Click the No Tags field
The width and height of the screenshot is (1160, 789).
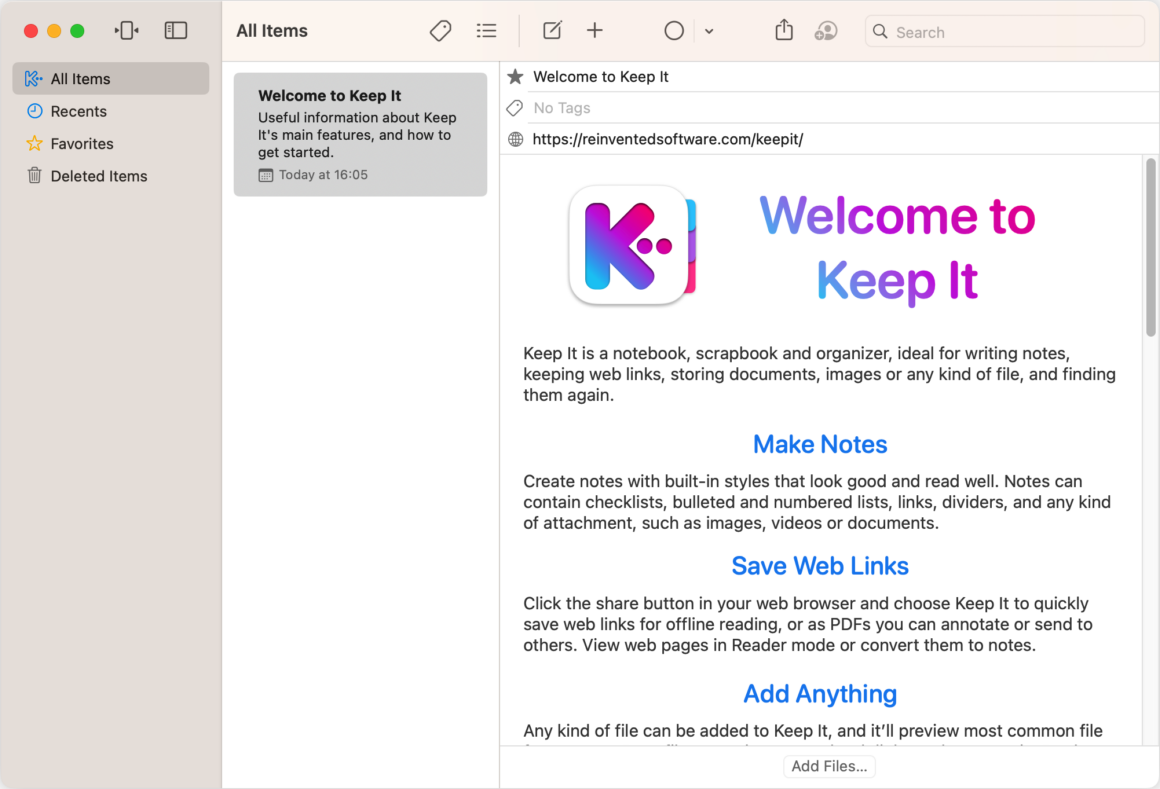(843, 108)
